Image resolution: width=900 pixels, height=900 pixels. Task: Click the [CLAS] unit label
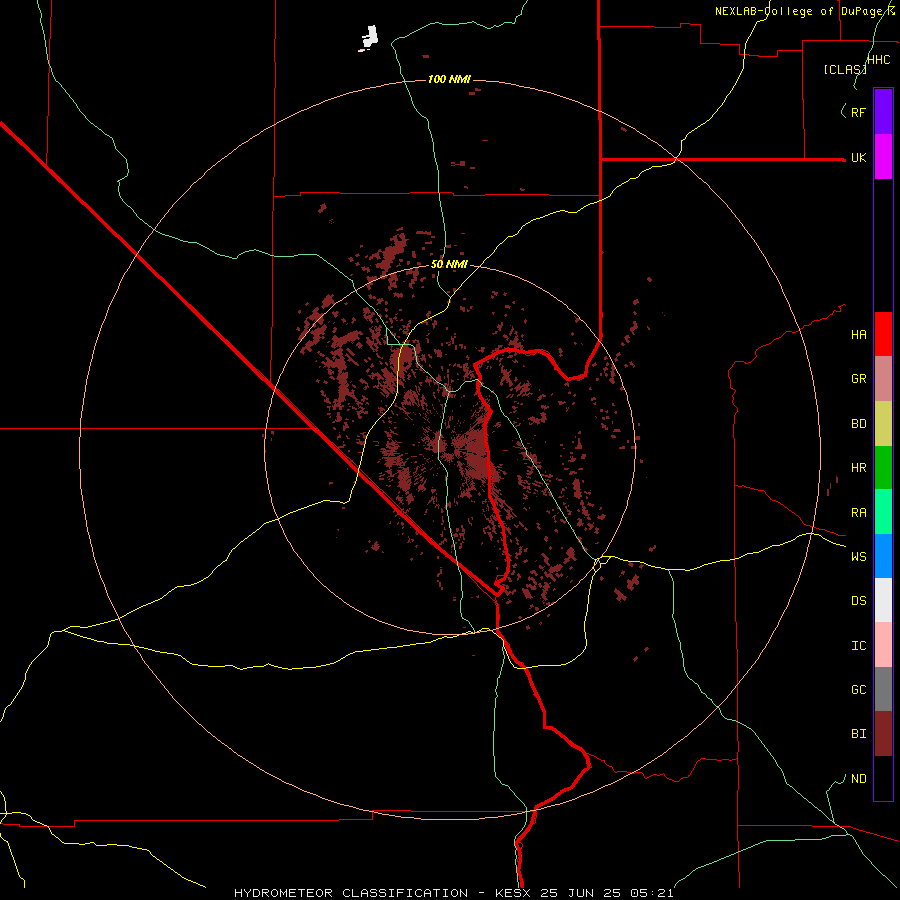pyautogui.click(x=845, y=69)
